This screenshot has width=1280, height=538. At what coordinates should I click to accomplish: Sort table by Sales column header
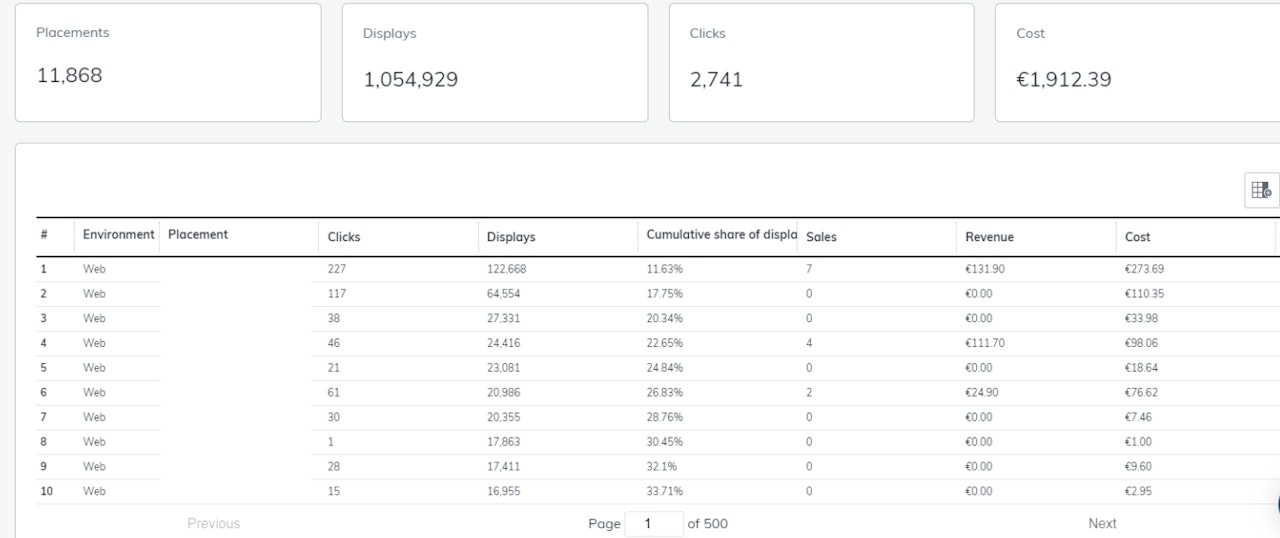pyautogui.click(x=821, y=237)
